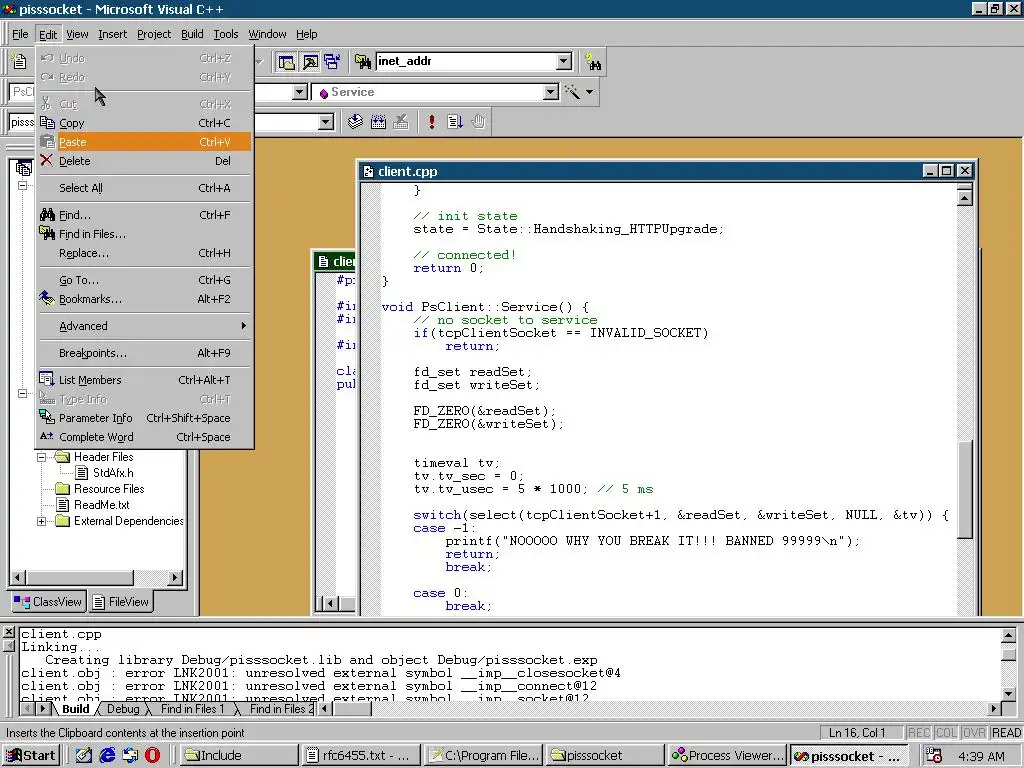Screen dimensions: 1024x768
Task: Switch to the Include folder taskbar button
Action: pyautogui.click(x=238, y=756)
